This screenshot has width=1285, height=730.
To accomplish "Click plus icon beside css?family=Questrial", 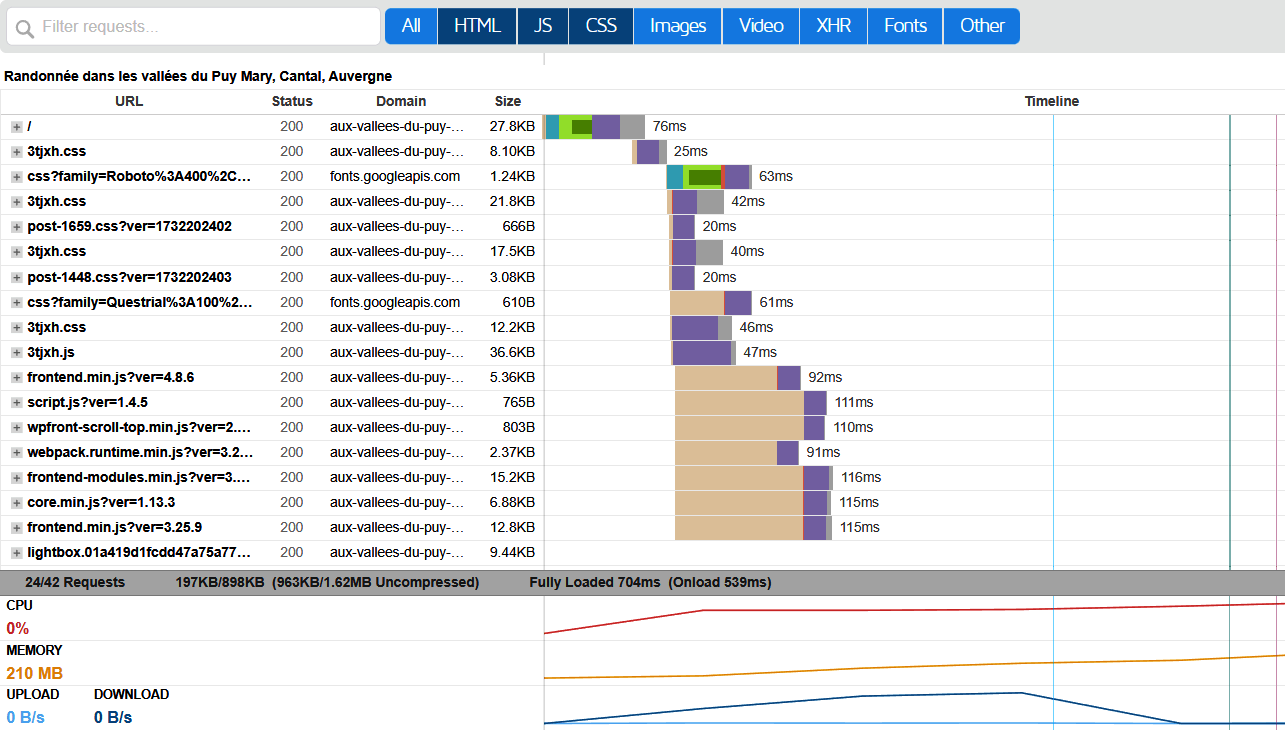I will pyautogui.click(x=16, y=302).
